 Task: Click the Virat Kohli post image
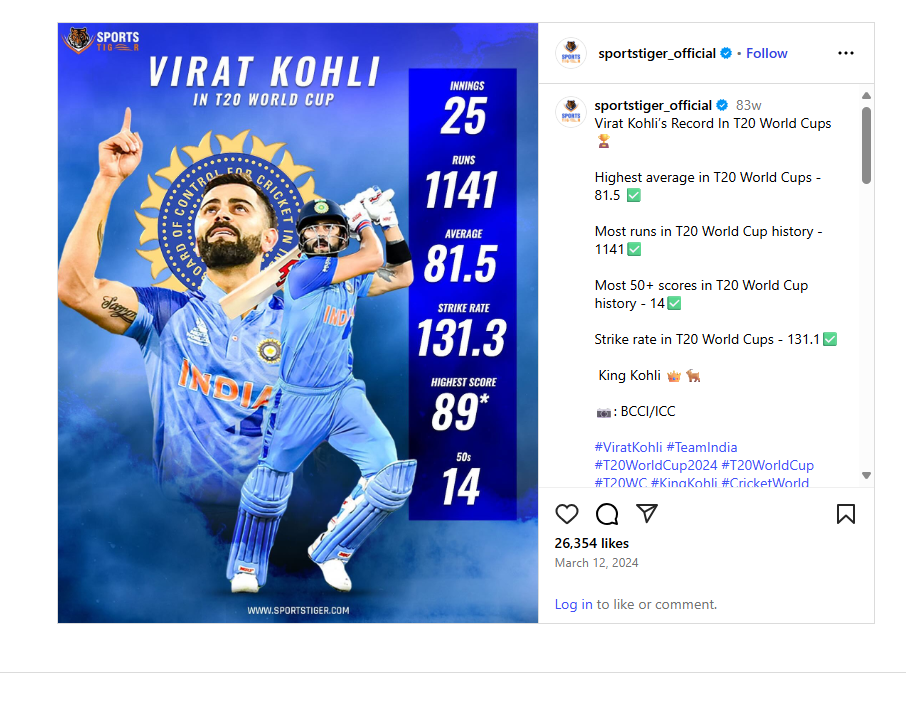pyautogui.click(x=298, y=322)
